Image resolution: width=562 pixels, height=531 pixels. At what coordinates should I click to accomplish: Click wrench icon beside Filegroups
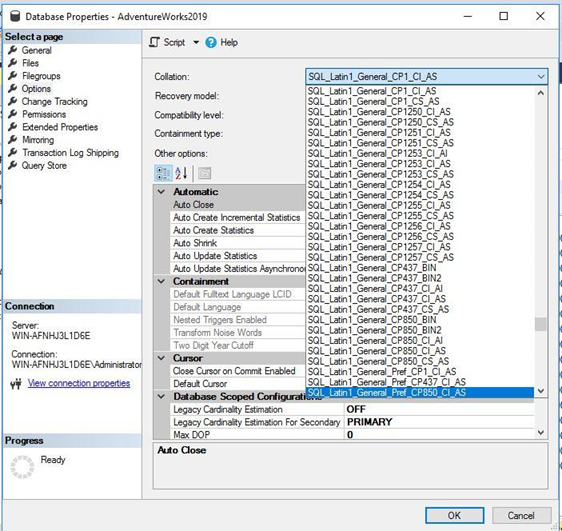tap(13, 76)
